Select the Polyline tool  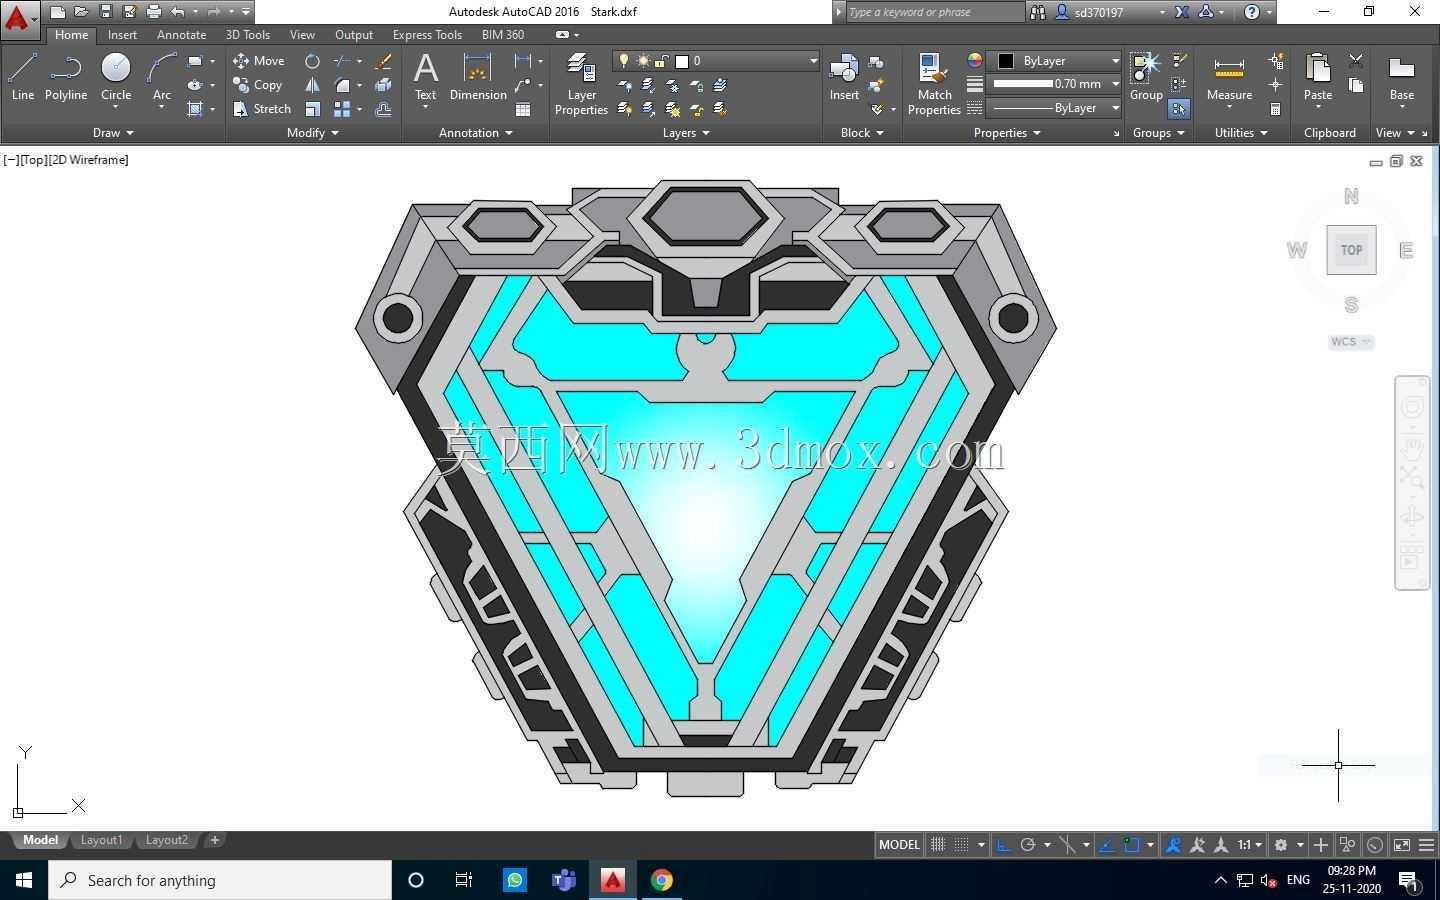(x=66, y=78)
